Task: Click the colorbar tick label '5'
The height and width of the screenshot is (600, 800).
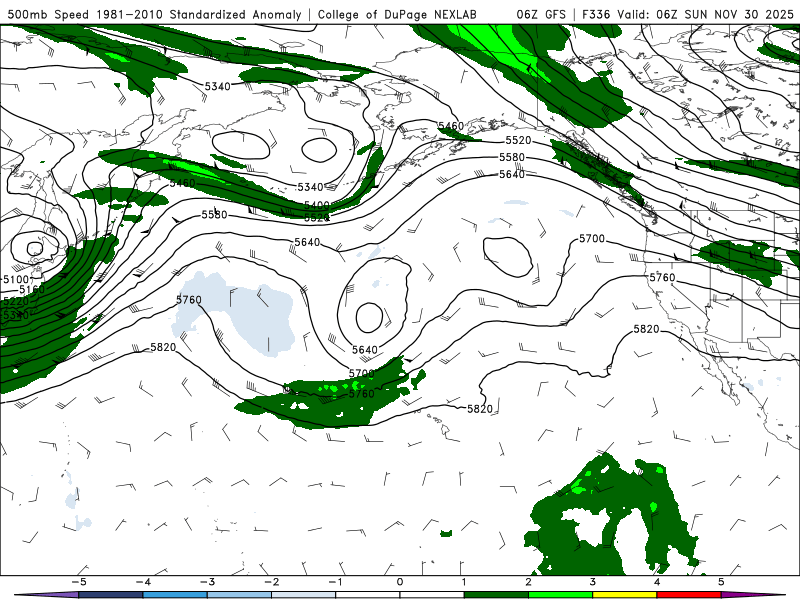Action: pyautogui.click(x=721, y=582)
